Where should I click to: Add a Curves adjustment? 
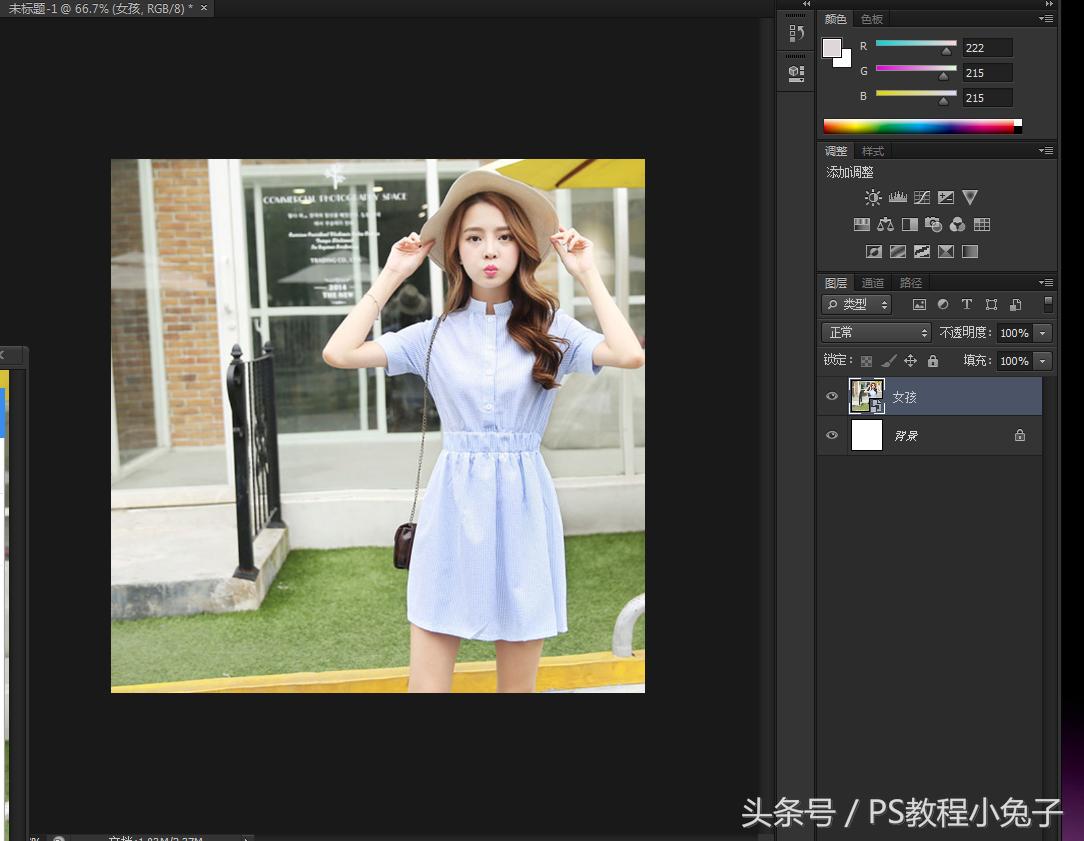(922, 198)
